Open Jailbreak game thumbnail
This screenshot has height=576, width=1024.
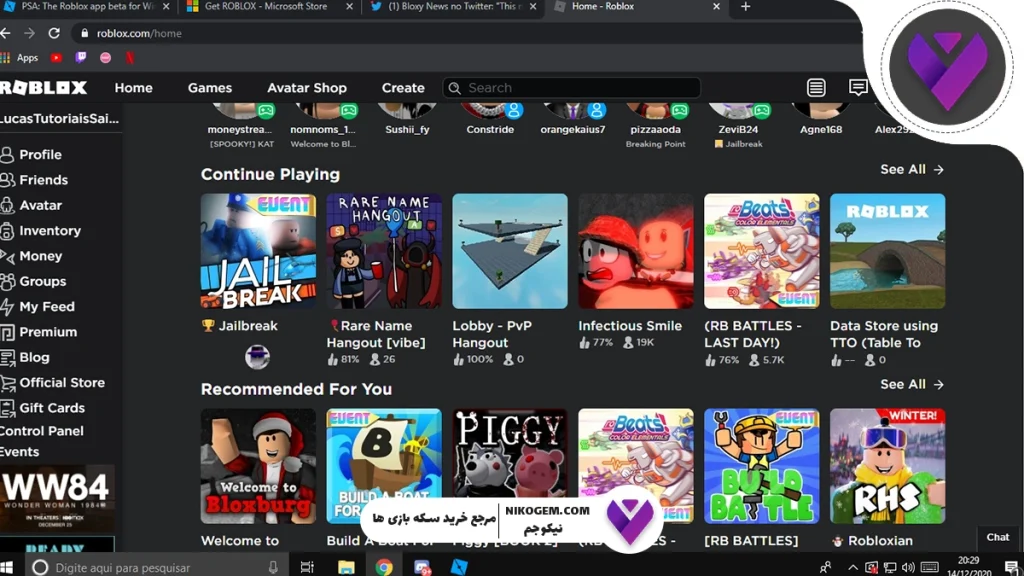point(258,251)
